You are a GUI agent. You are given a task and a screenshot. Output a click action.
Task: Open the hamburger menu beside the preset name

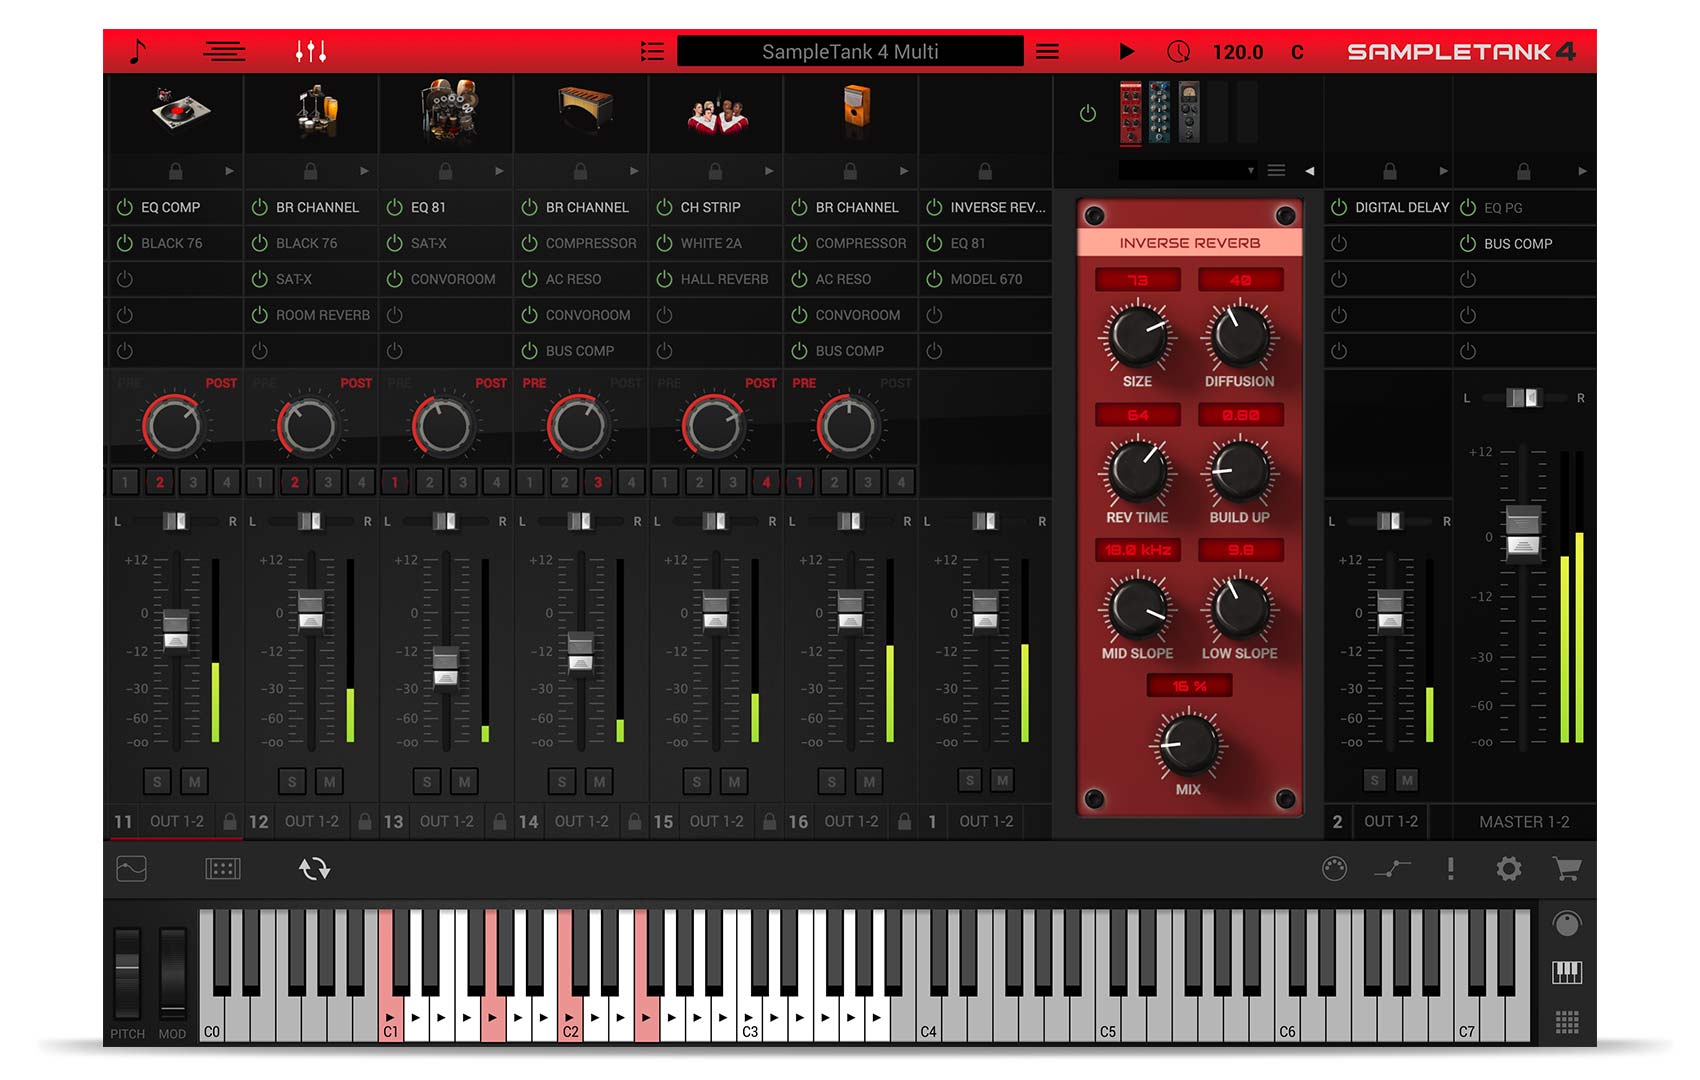1047,51
